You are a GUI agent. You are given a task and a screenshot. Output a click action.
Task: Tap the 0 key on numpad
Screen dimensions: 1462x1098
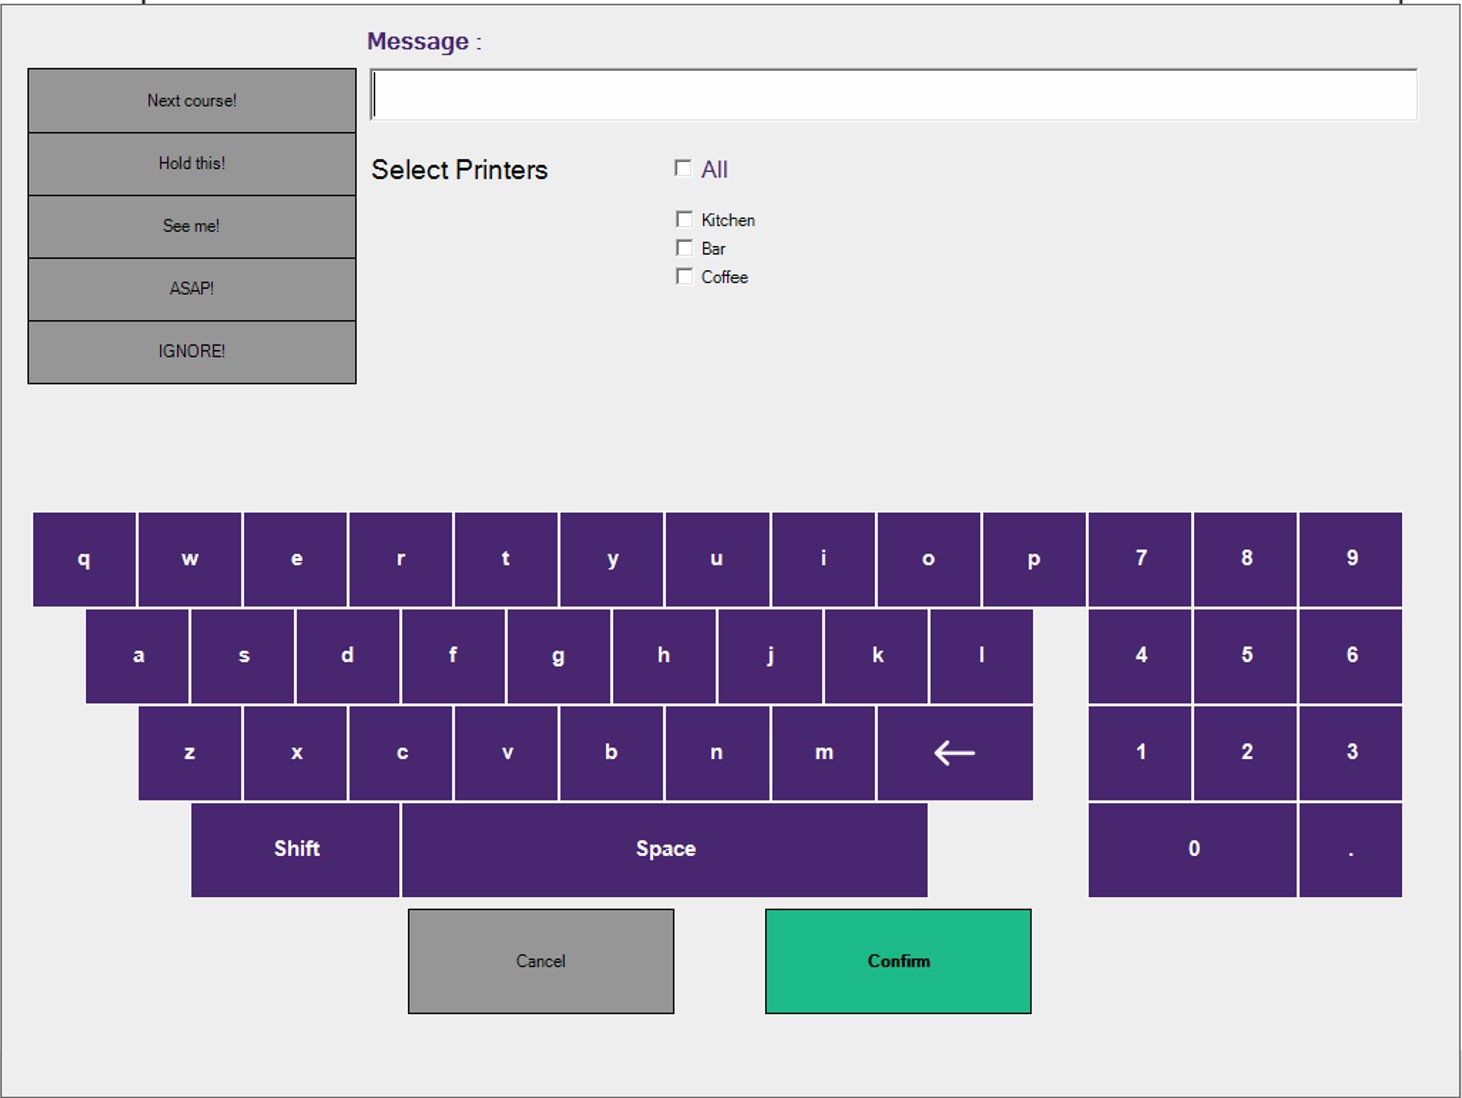click(x=1193, y=849)
